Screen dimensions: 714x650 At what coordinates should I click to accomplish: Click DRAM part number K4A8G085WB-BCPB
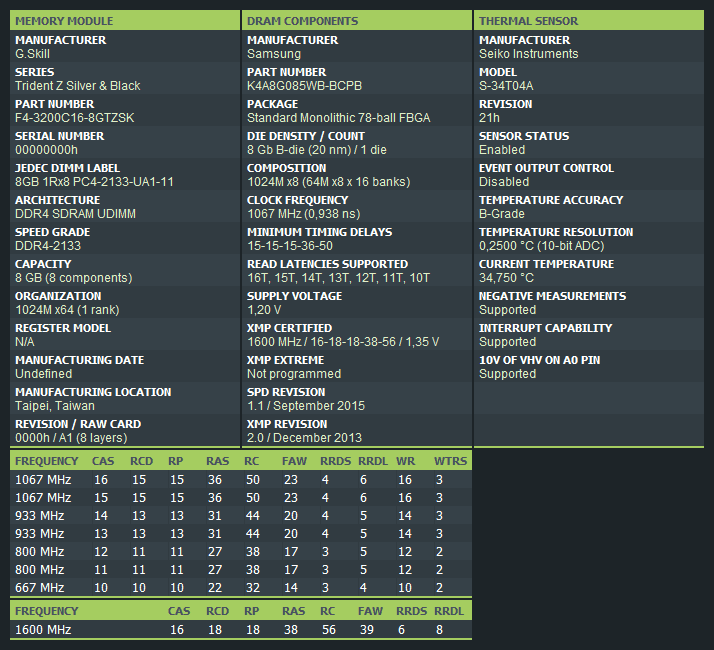(305, 86)
